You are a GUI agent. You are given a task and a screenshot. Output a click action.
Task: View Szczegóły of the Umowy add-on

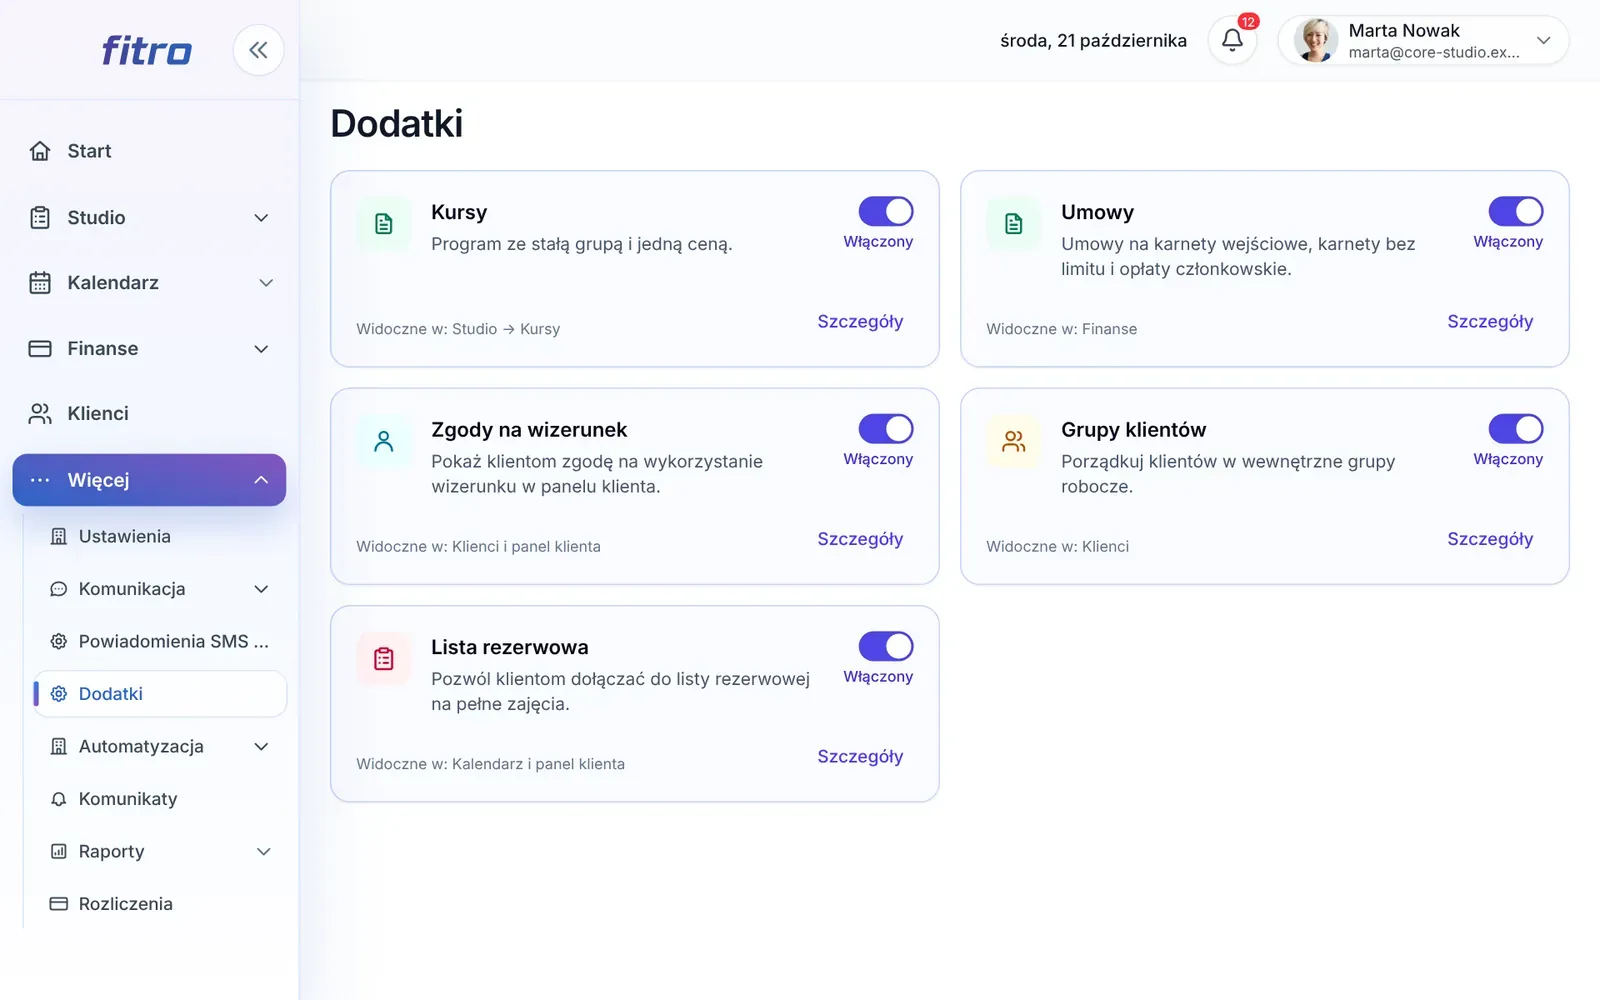(x=1490, y=321)
